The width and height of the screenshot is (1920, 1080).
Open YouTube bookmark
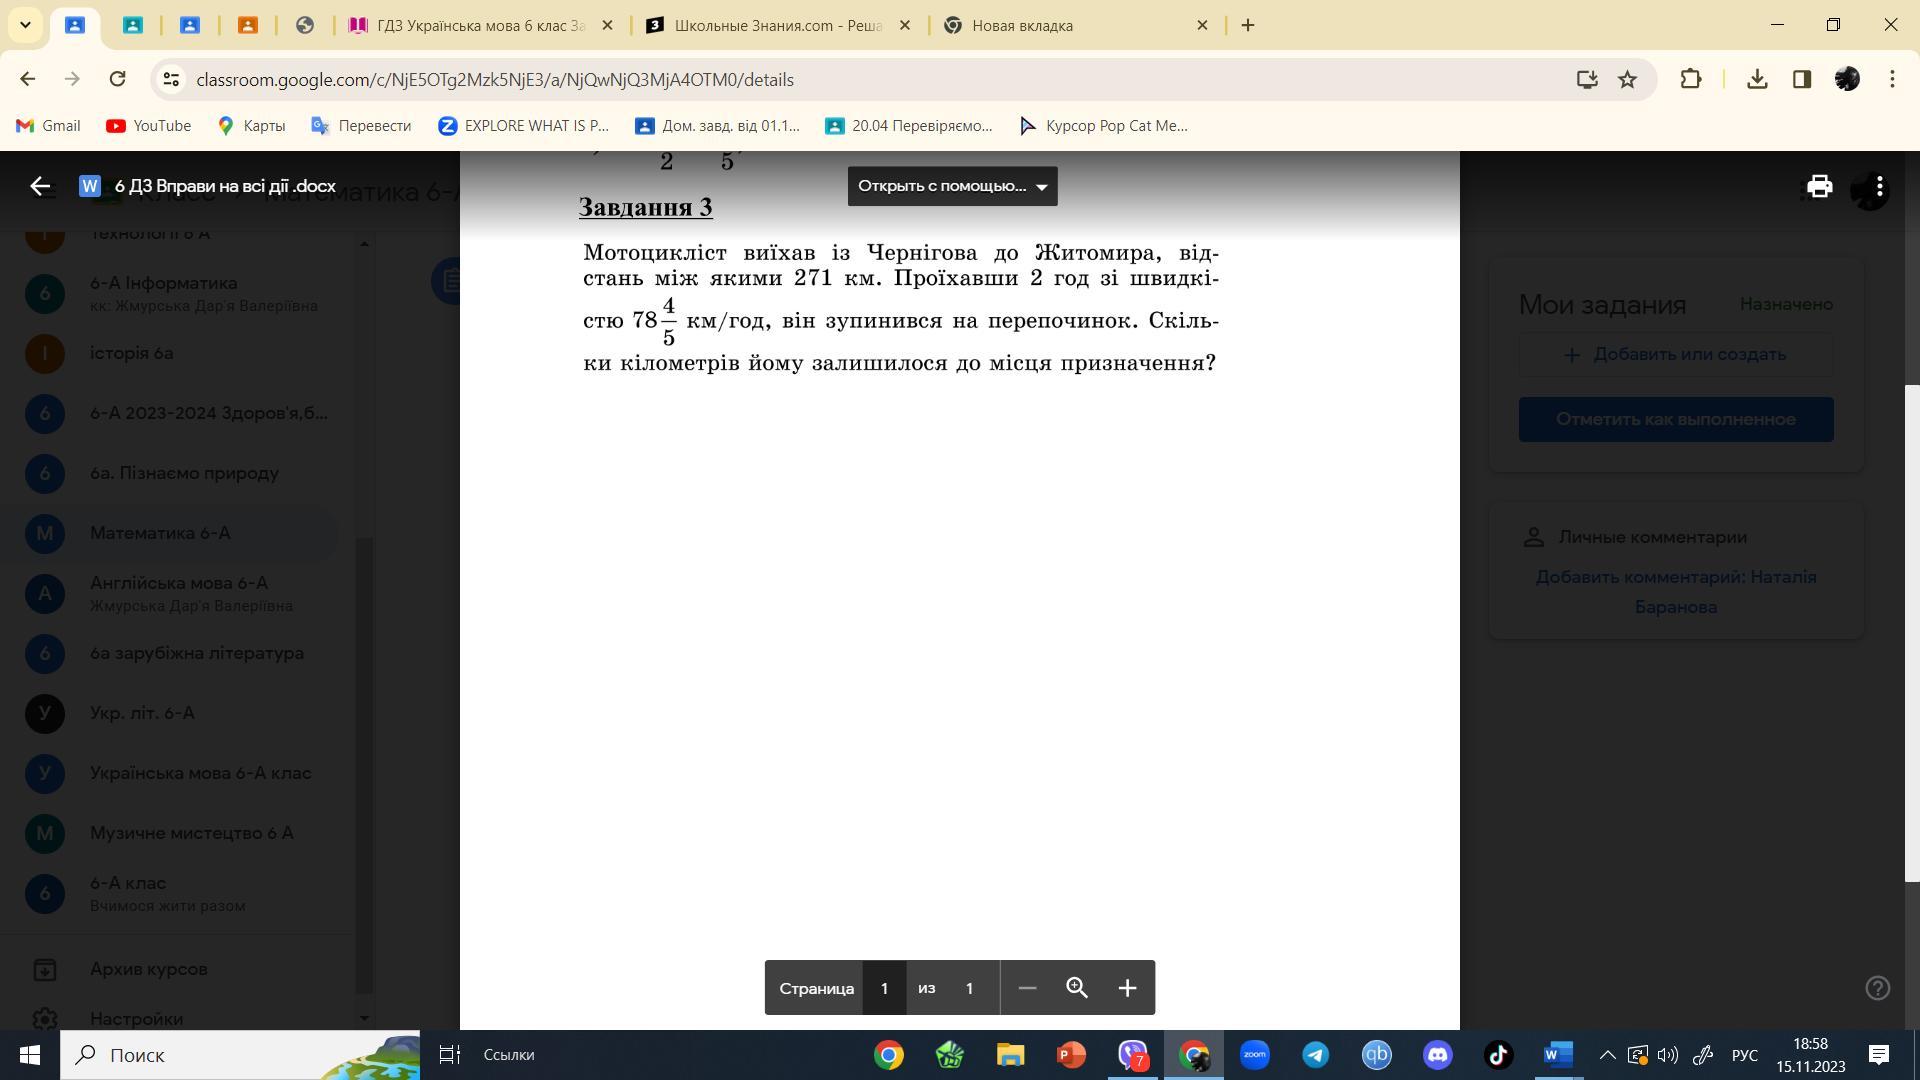click(x=148, y=125)
